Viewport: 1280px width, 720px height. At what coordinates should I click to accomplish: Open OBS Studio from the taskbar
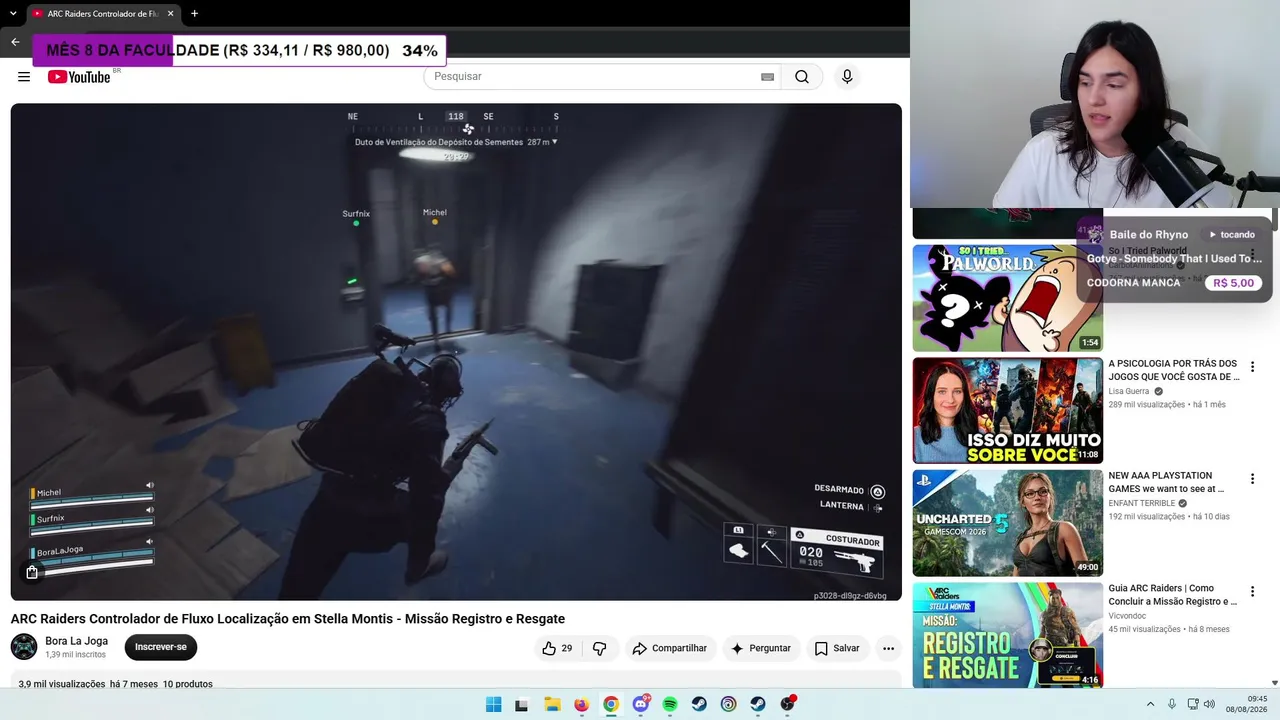788,704
